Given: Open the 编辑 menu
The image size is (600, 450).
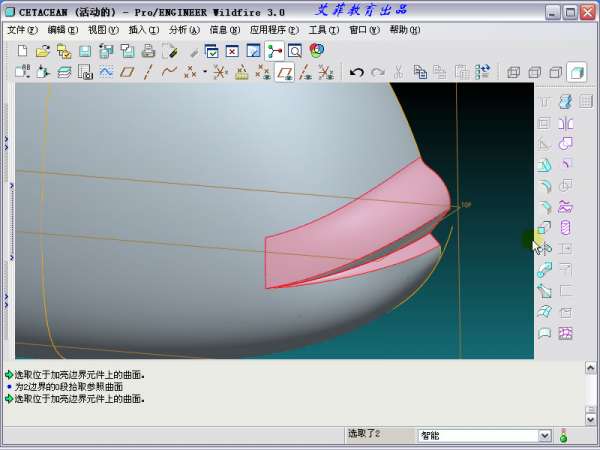Looking at the screenshot, I should click(x=63, y=30).
